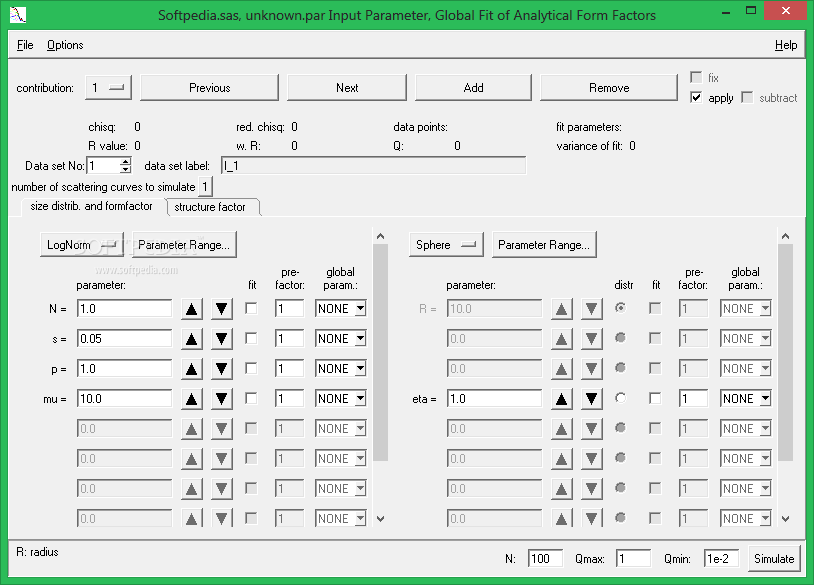This screenshot has width=814, height=585.
Task: Click the mu value field showing 10.0
Action: tap(125, 399)
